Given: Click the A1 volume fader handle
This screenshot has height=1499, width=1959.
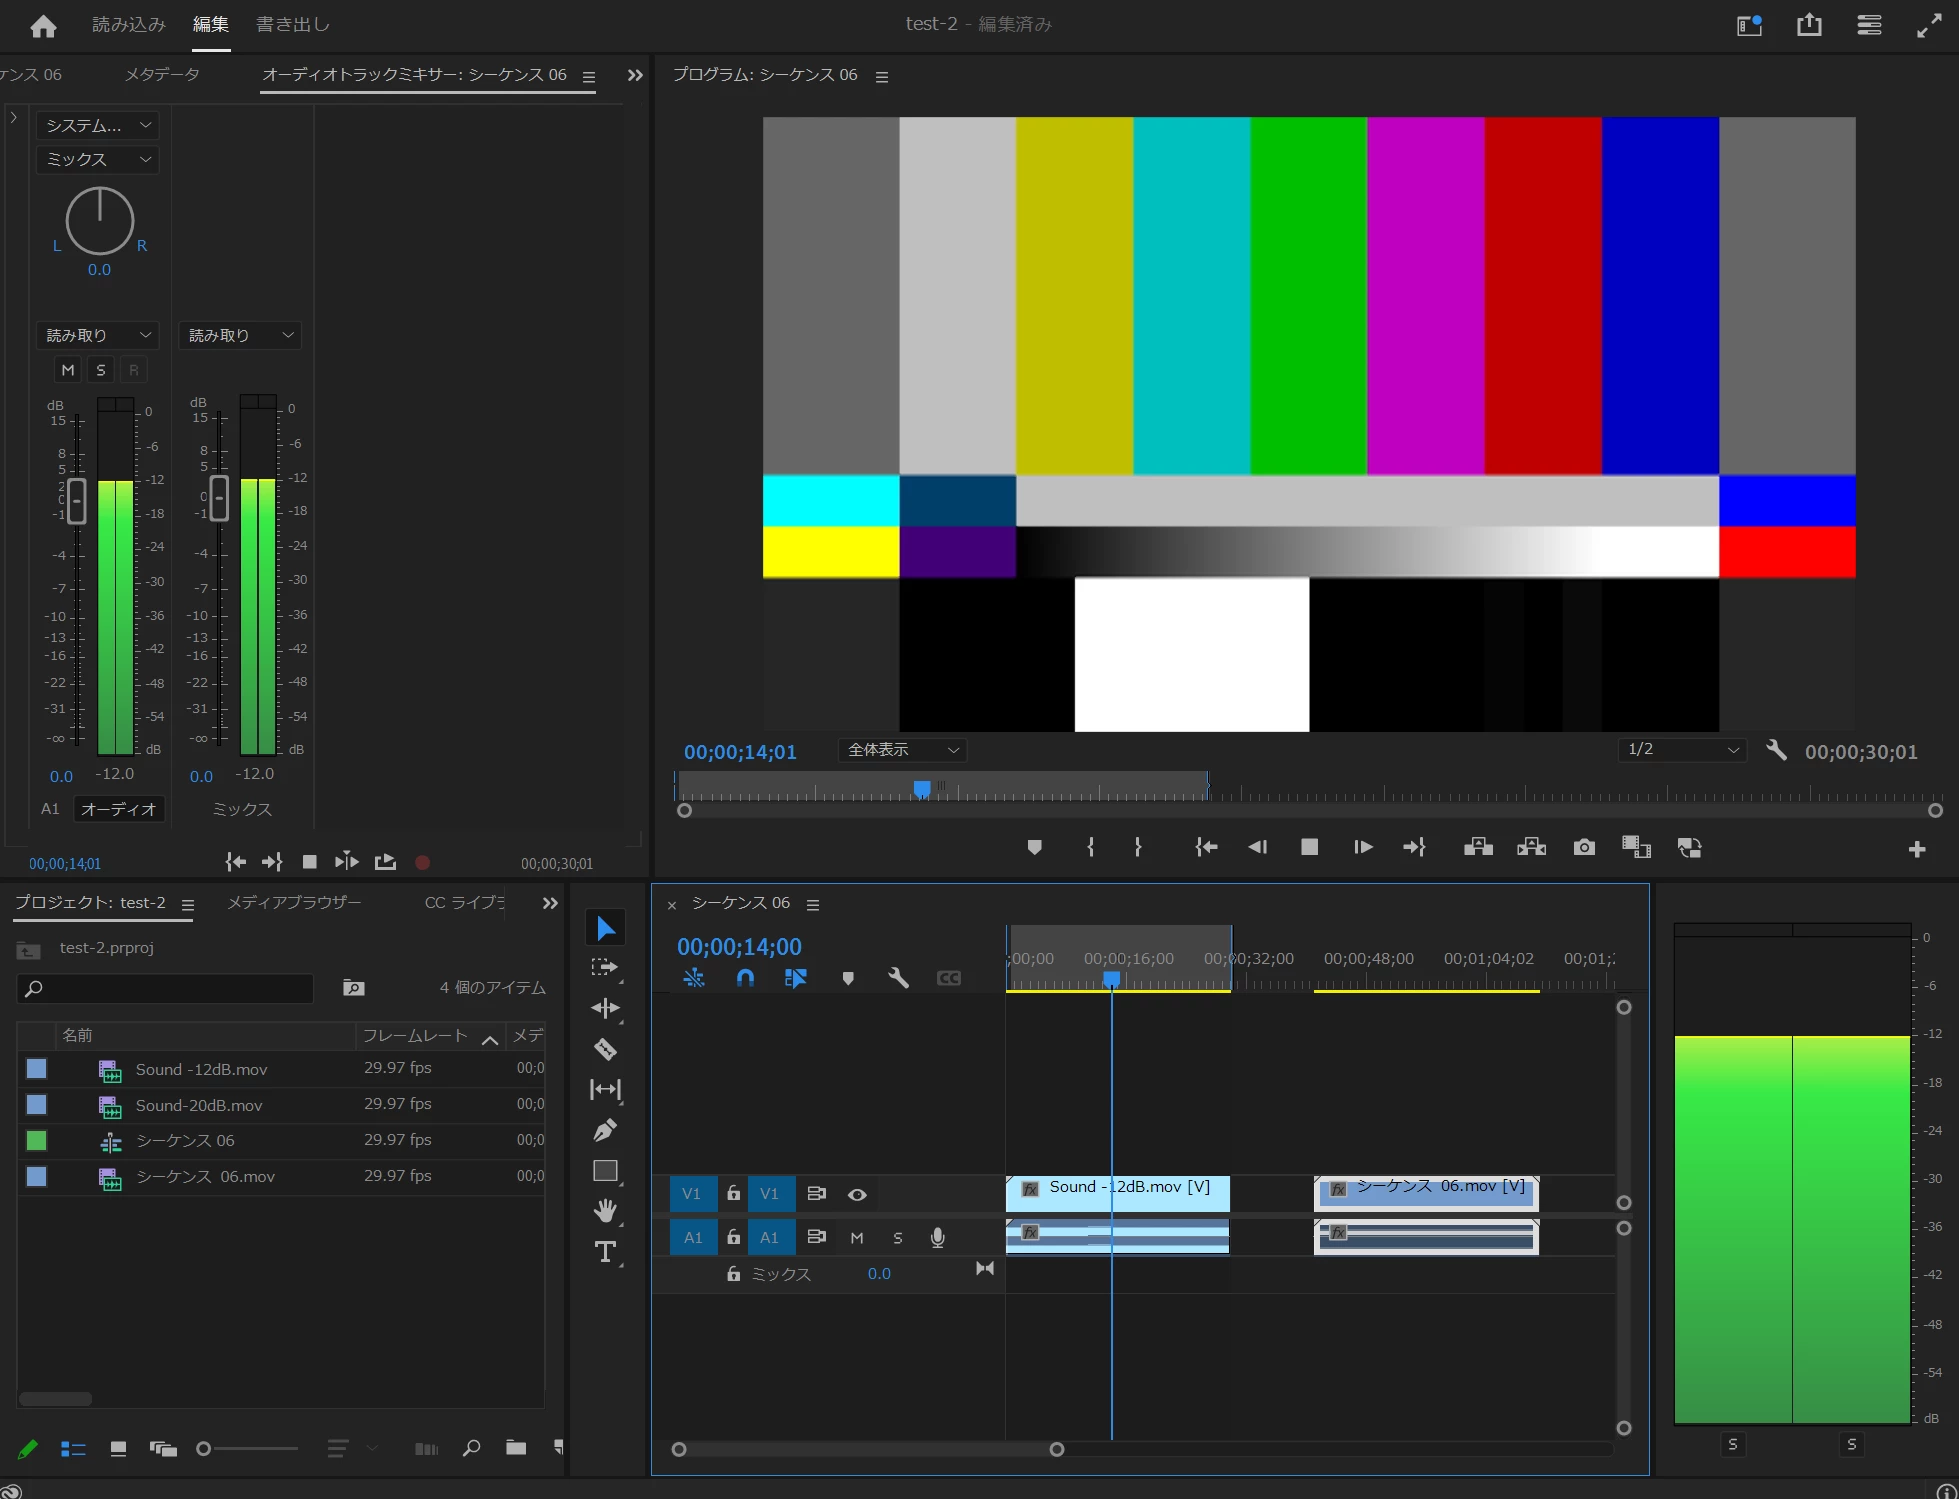Looking at the screenshot, I should click(x=76, y=500).
